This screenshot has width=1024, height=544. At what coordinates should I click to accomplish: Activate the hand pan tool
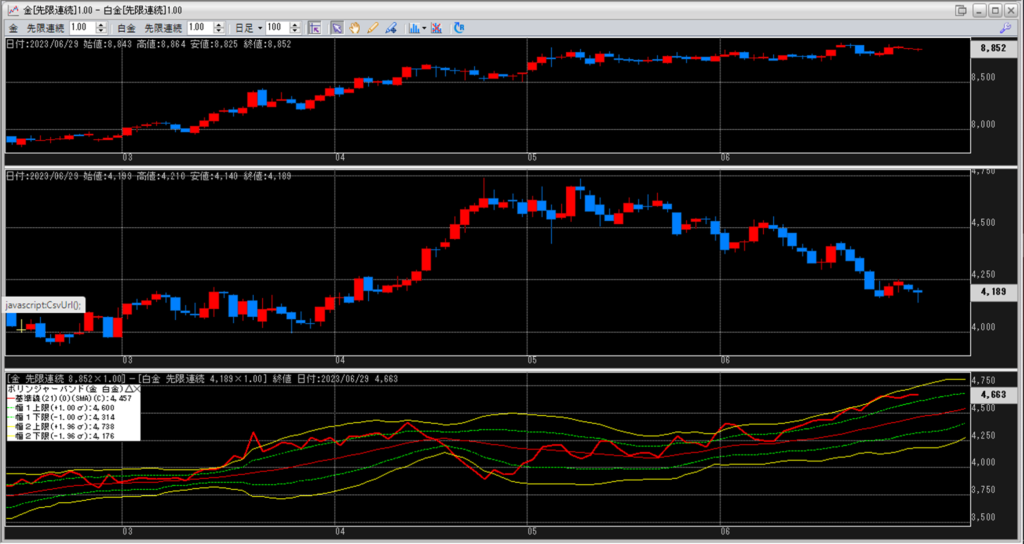355,27
